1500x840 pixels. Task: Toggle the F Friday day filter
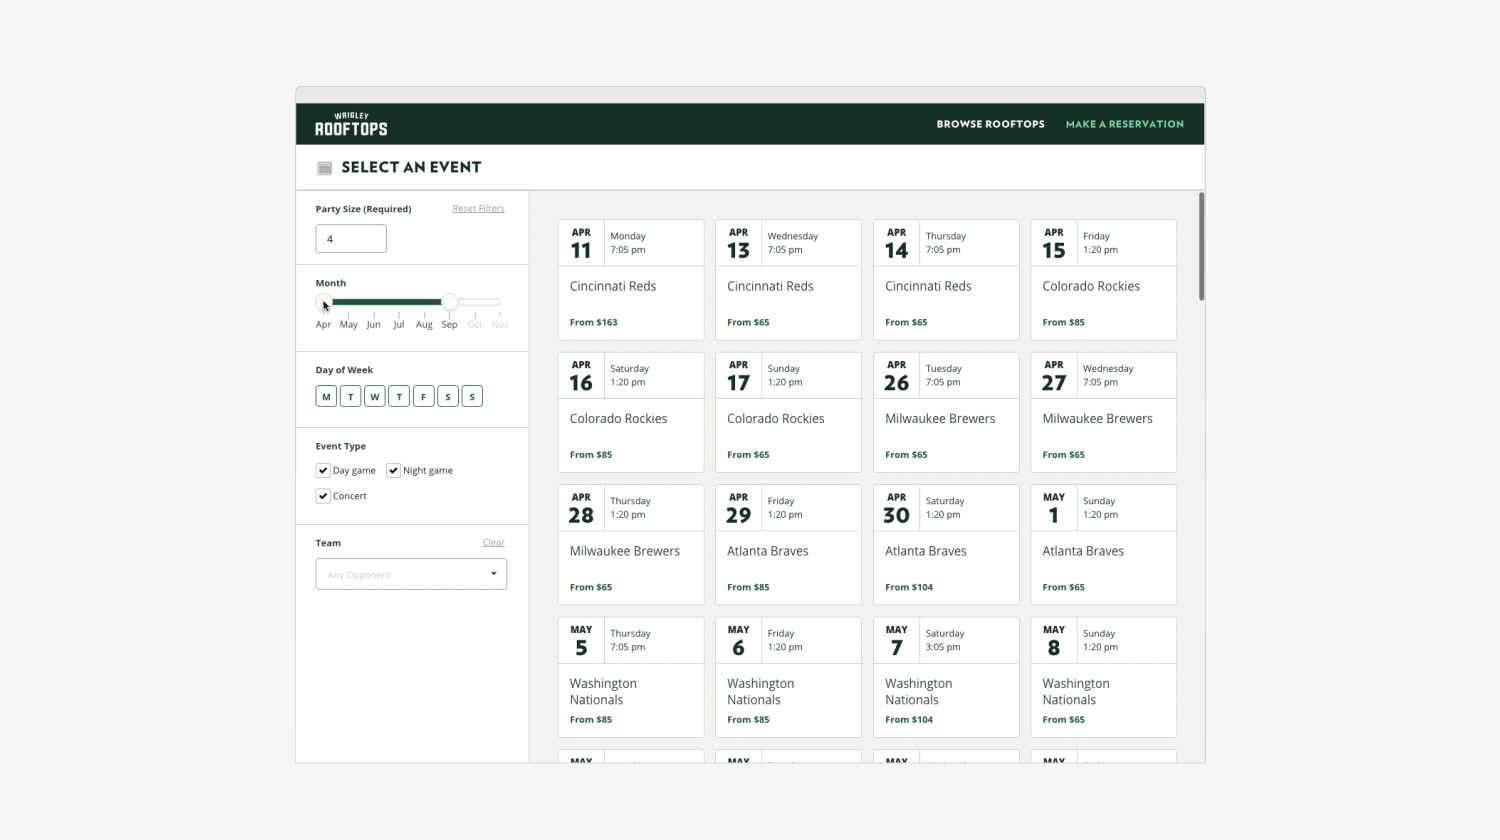tap(423, 397)
